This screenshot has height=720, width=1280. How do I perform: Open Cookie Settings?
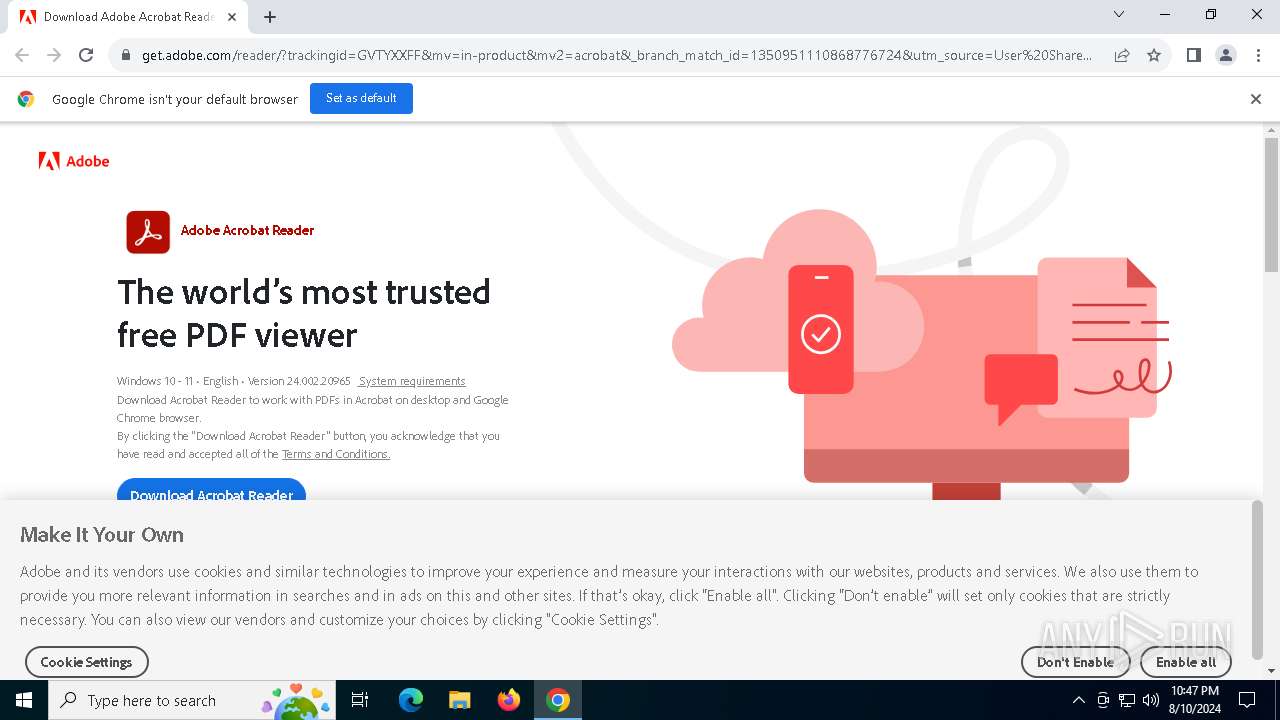point(87,662)
